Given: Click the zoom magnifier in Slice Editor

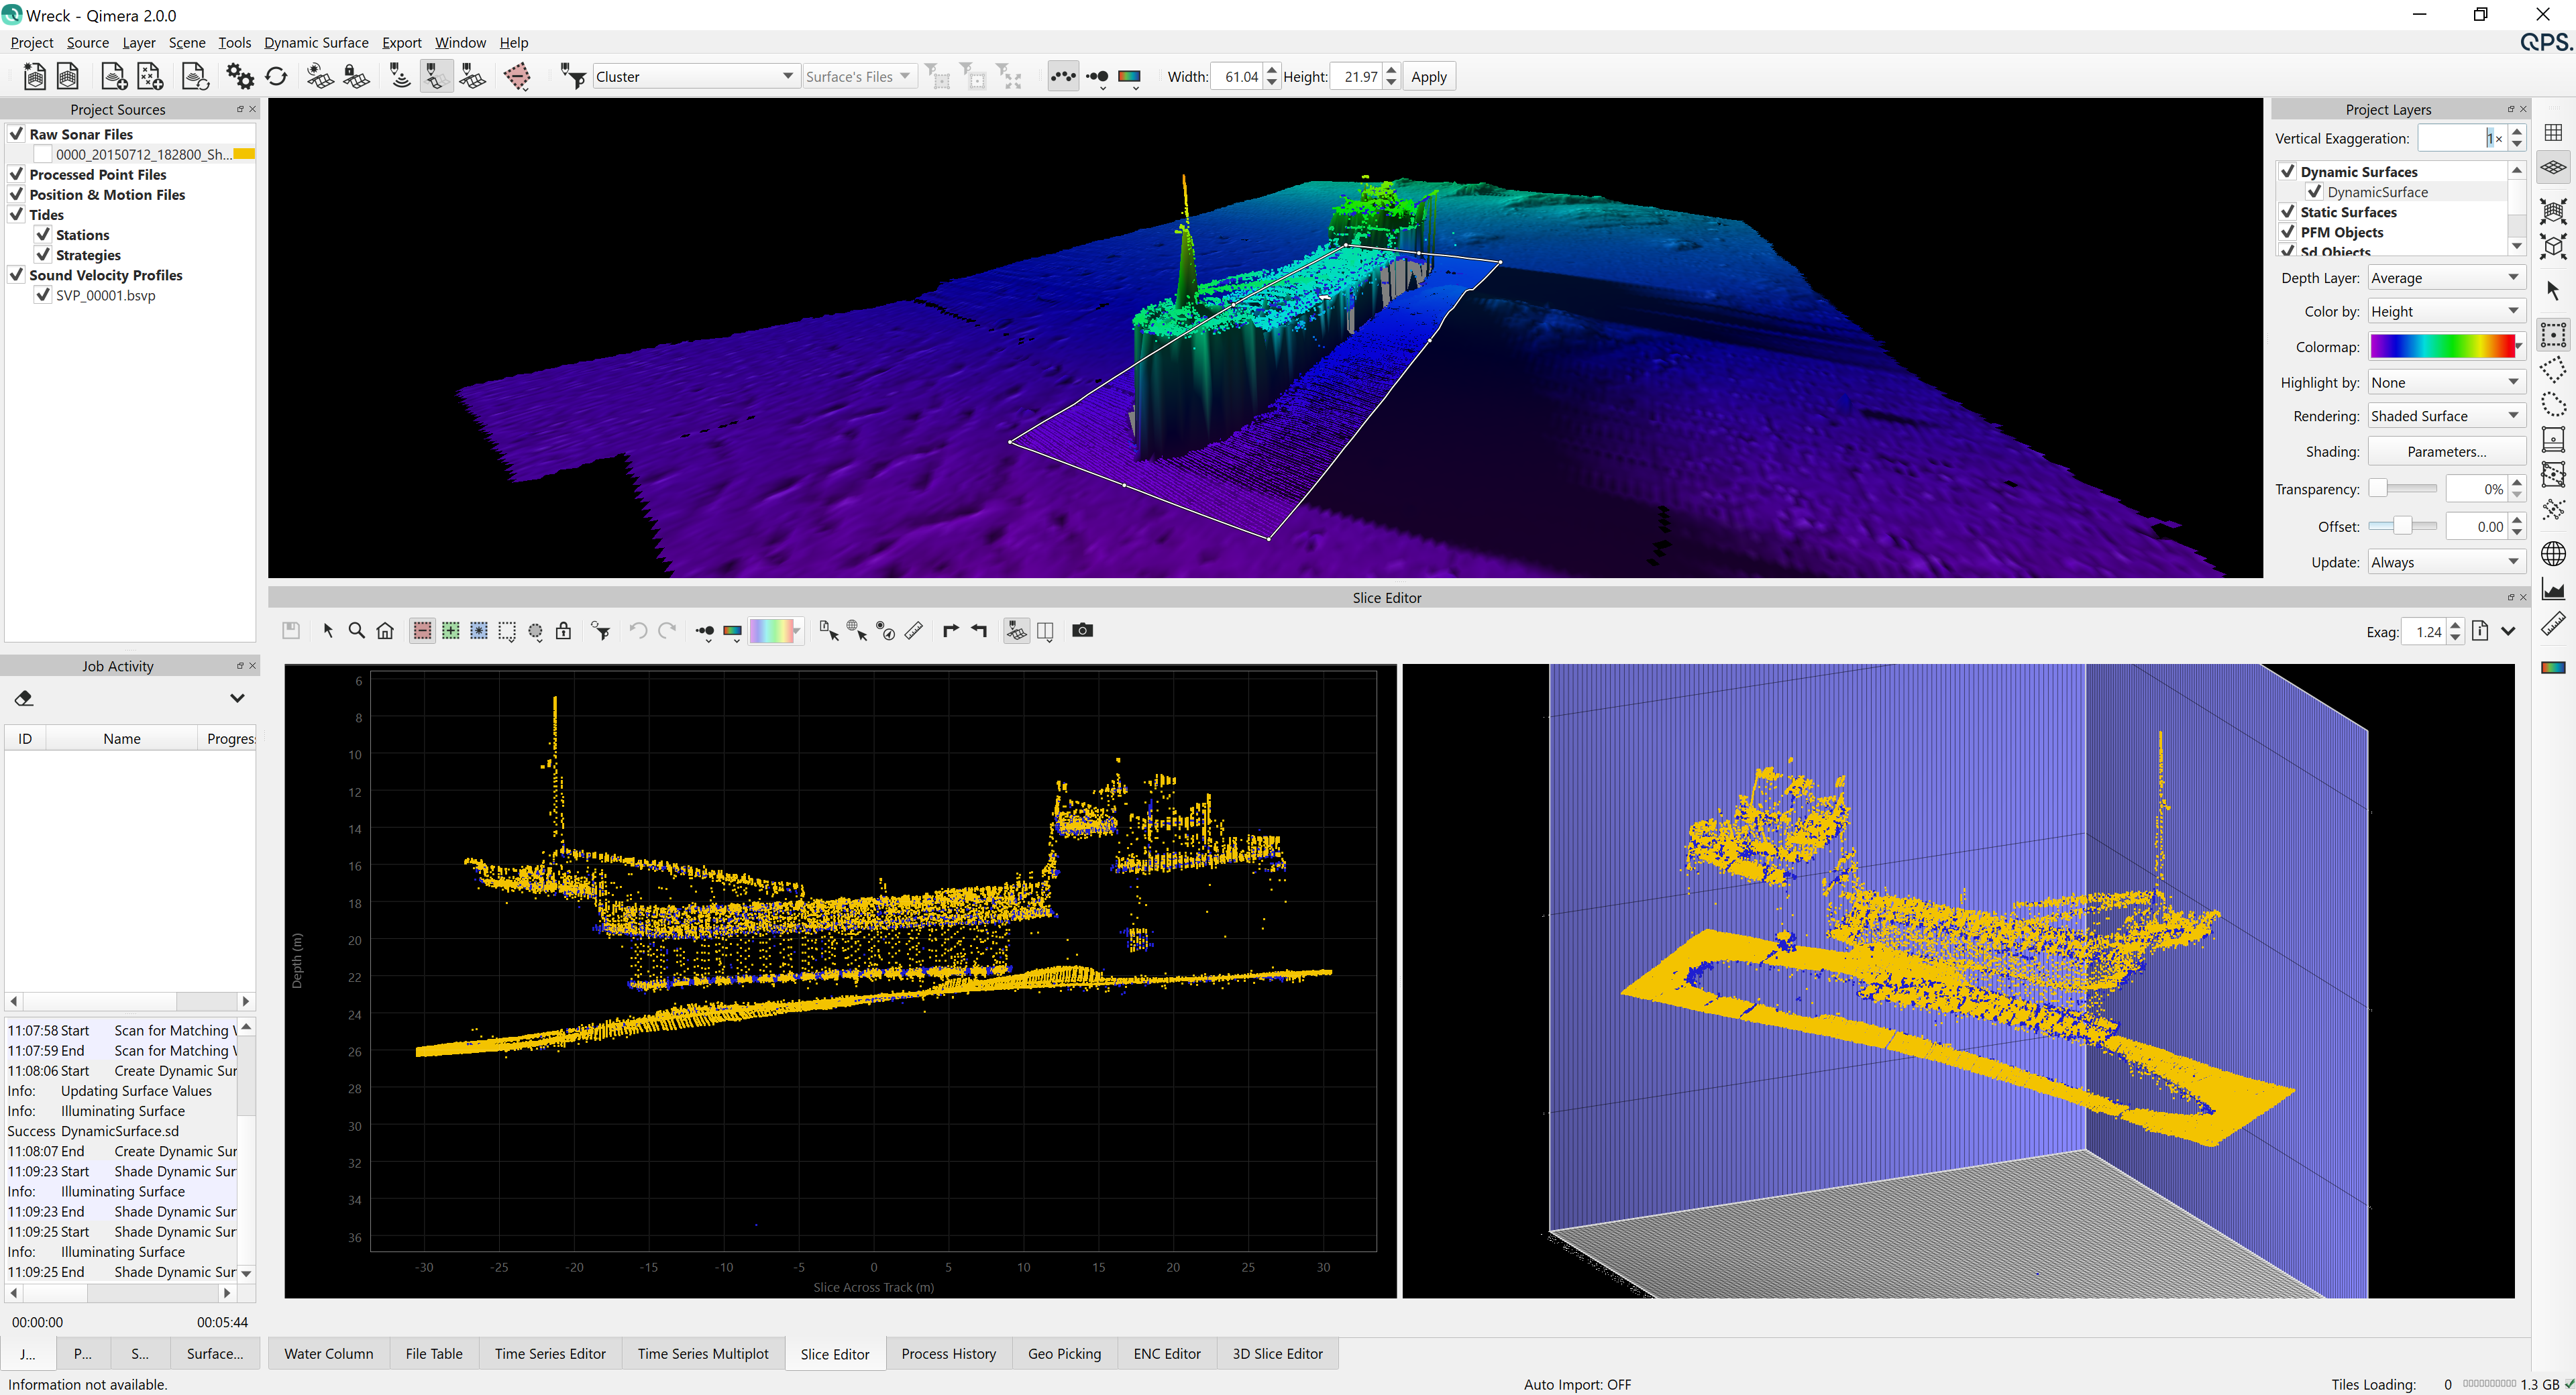Looking at the screenshot, I should click(x=356, y=631).
